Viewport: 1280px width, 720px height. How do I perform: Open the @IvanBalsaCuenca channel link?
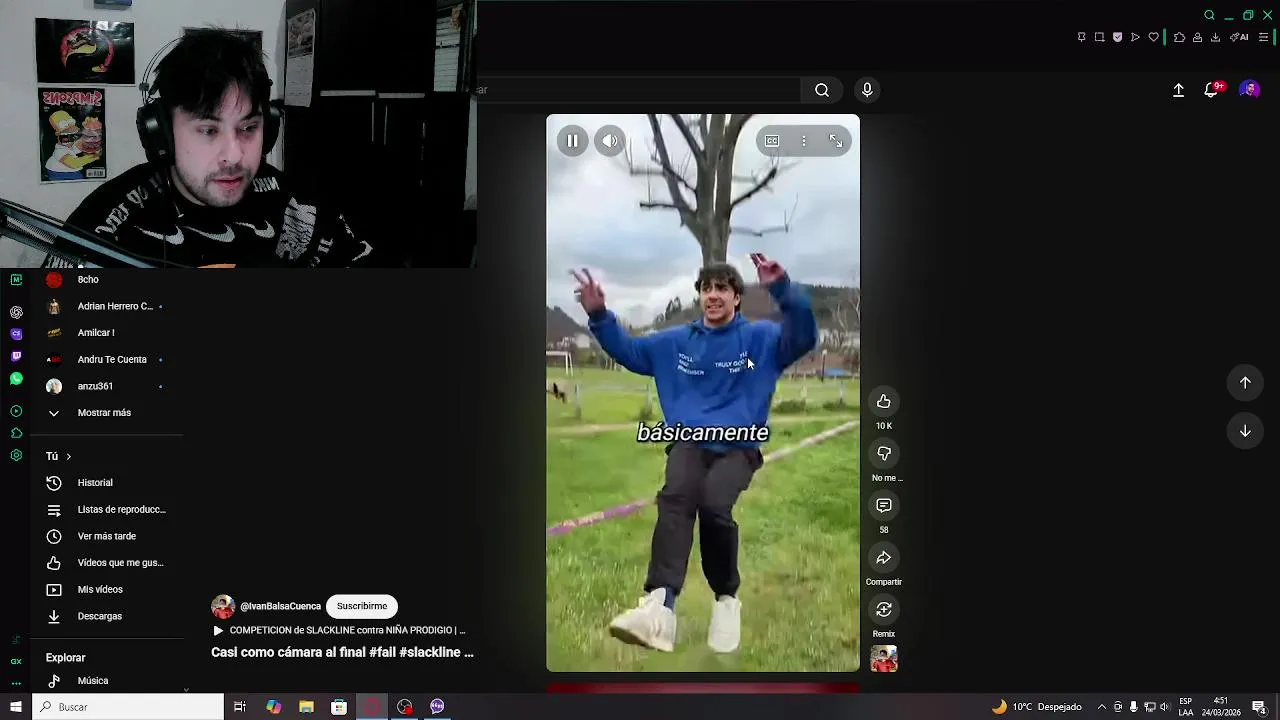tap(280, 606)
